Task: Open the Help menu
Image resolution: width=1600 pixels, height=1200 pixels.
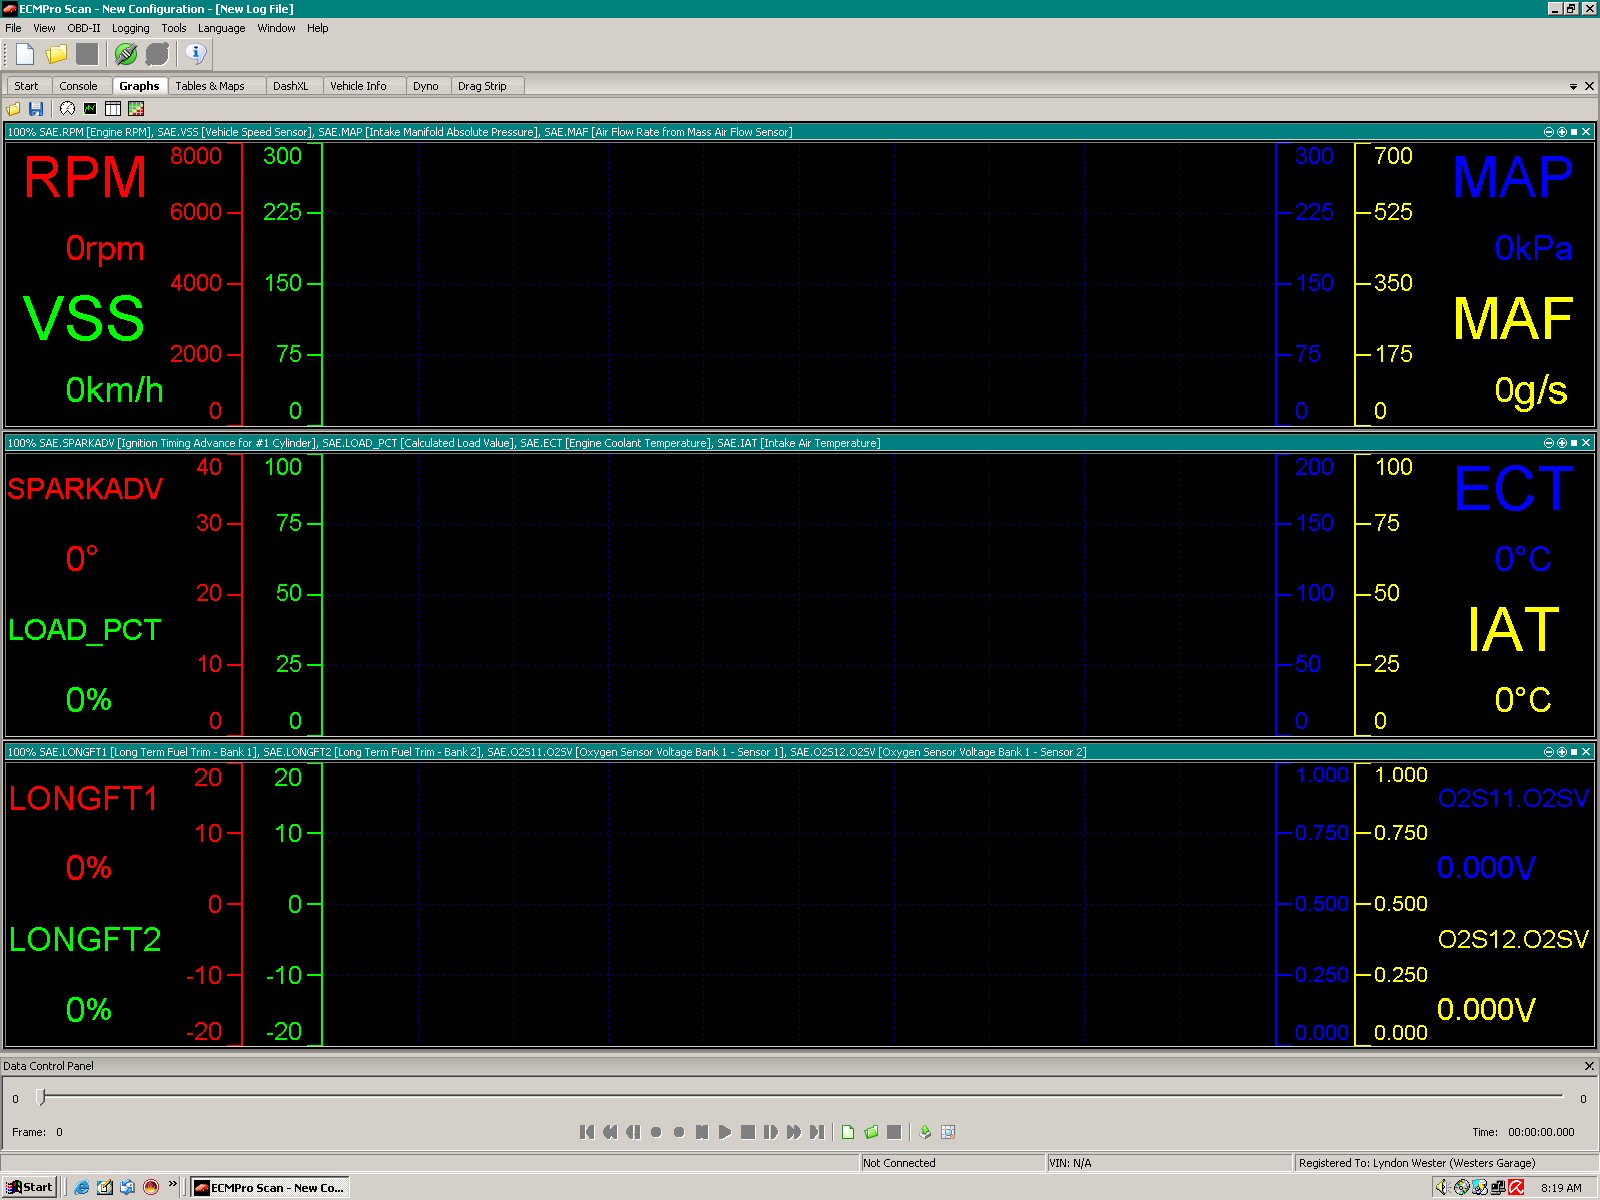Action: point(318,28)
